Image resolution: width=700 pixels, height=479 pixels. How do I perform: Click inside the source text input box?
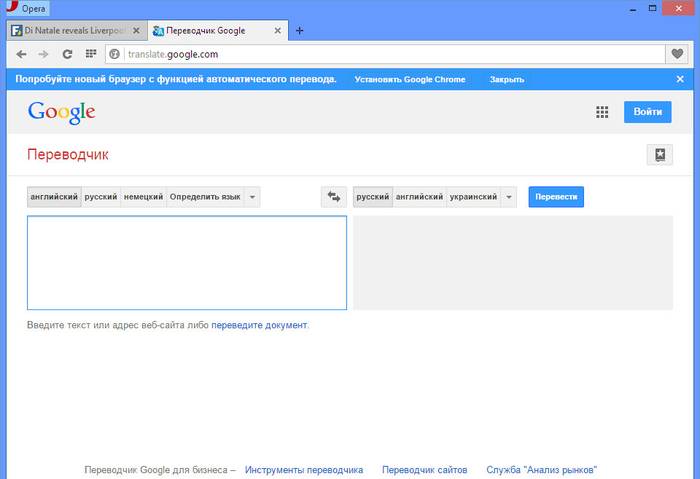[186, 263]
